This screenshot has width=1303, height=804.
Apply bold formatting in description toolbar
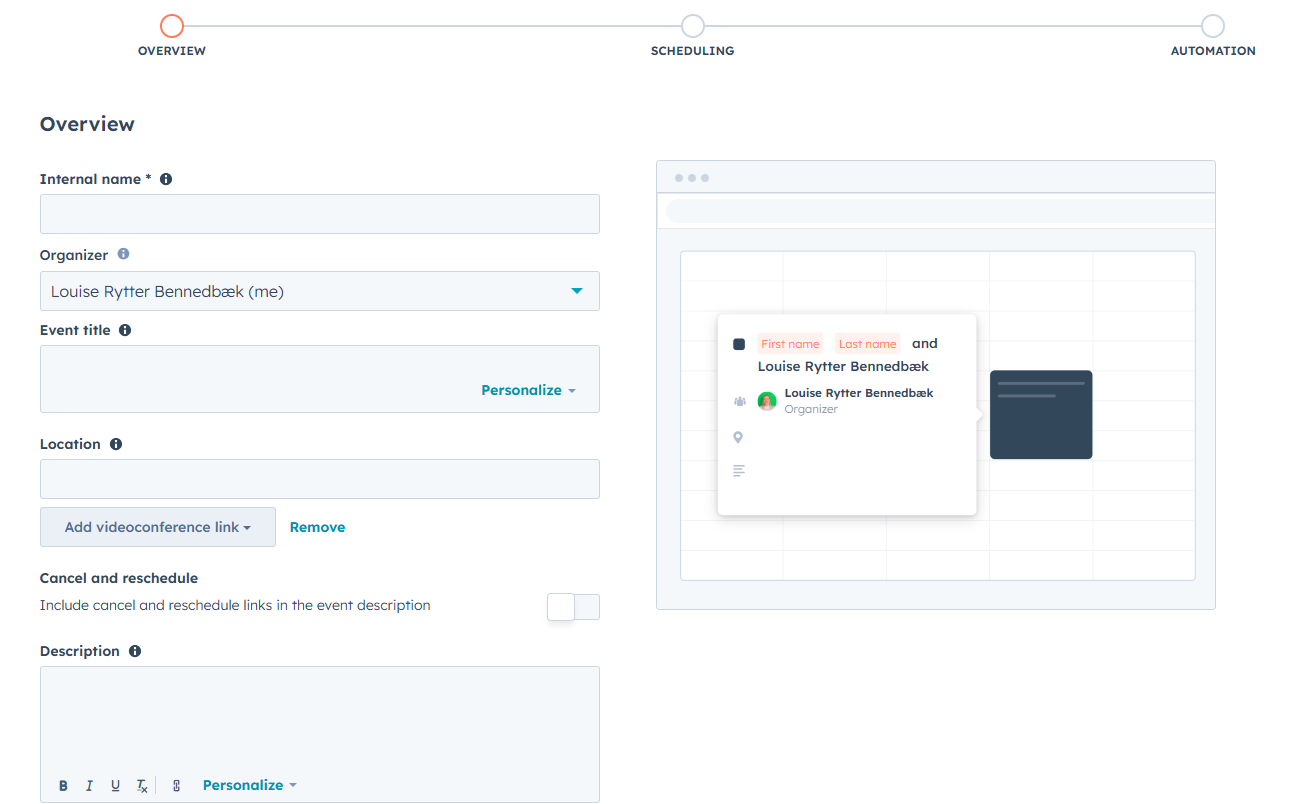pyautogui.click(x=63, y=786)
